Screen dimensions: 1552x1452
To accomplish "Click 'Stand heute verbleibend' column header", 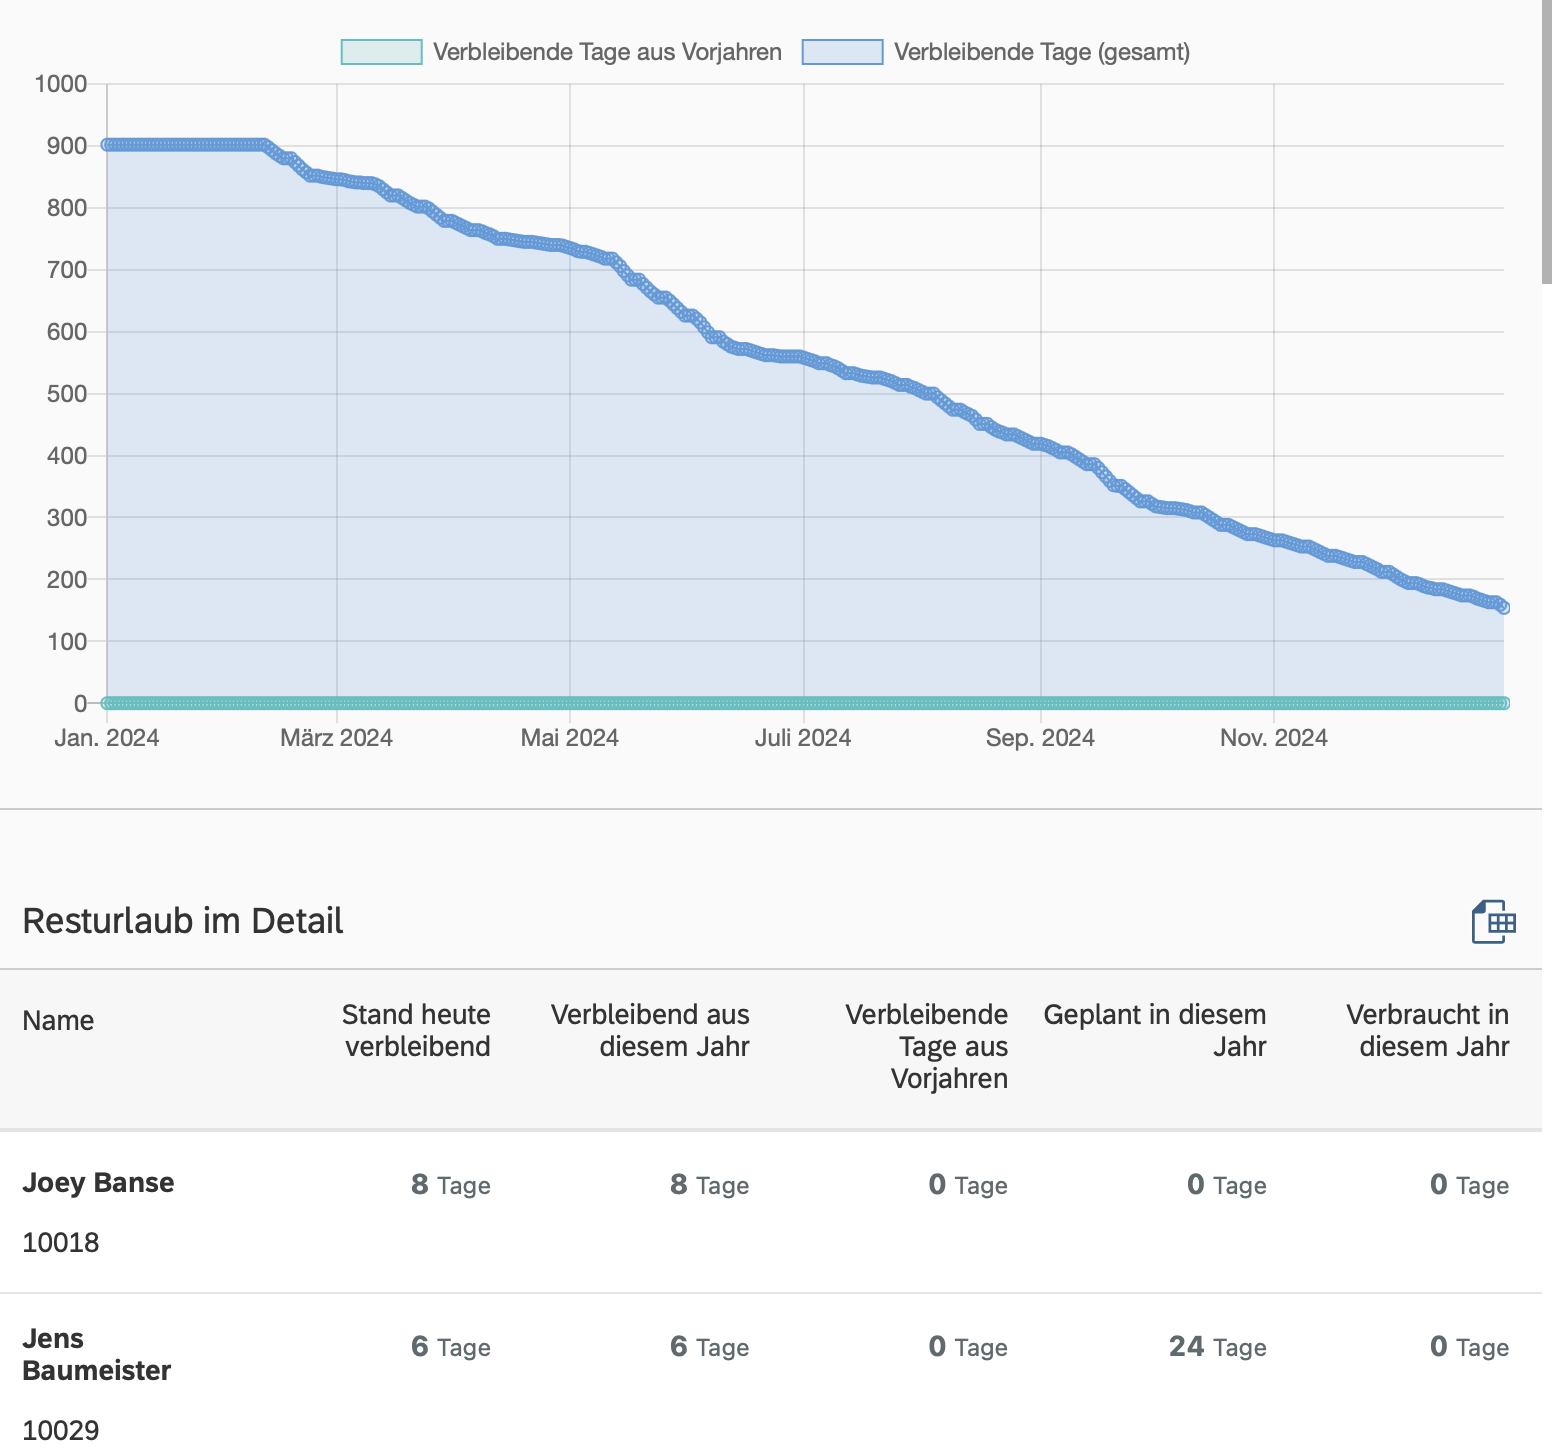I will point(416,1031).
